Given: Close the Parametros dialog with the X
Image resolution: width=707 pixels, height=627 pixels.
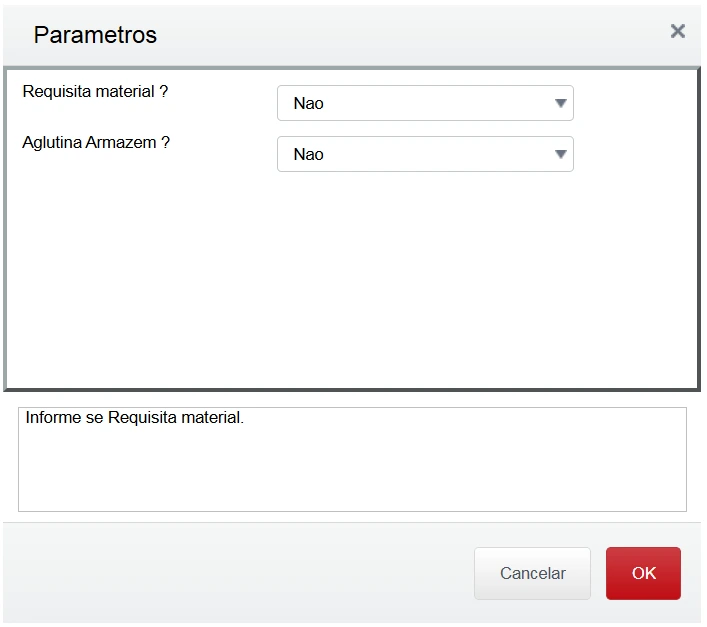Looking at the screenshot, I should (677, 31).
